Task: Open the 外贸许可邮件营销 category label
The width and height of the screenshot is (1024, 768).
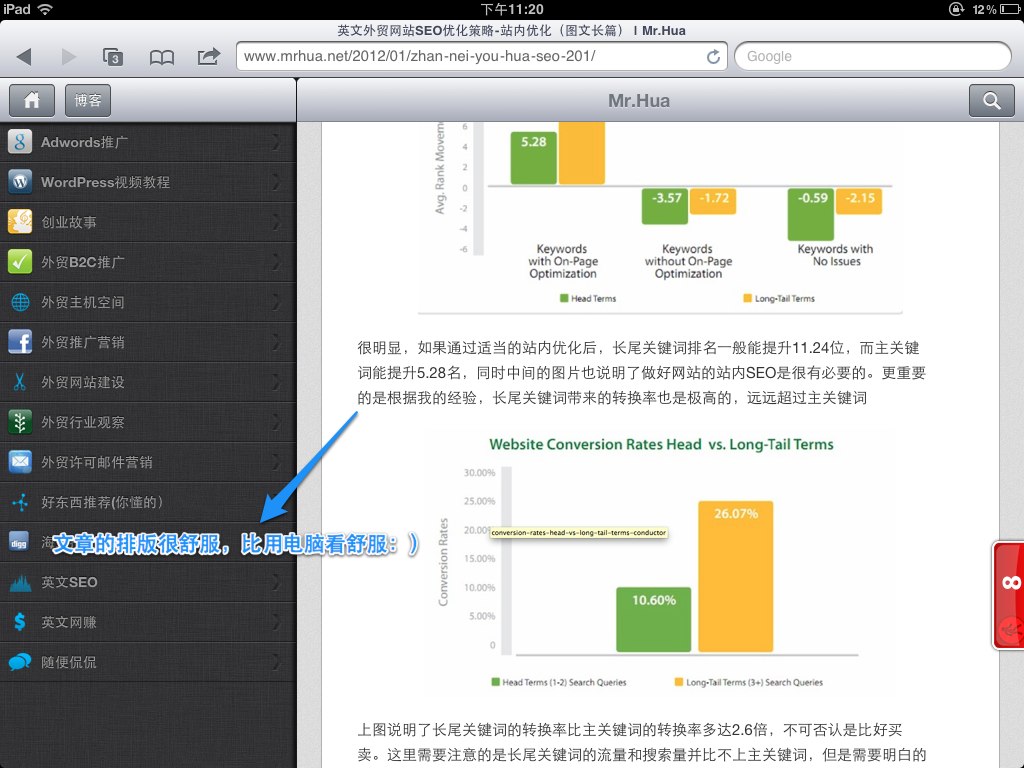Action: tap(97, 462)
